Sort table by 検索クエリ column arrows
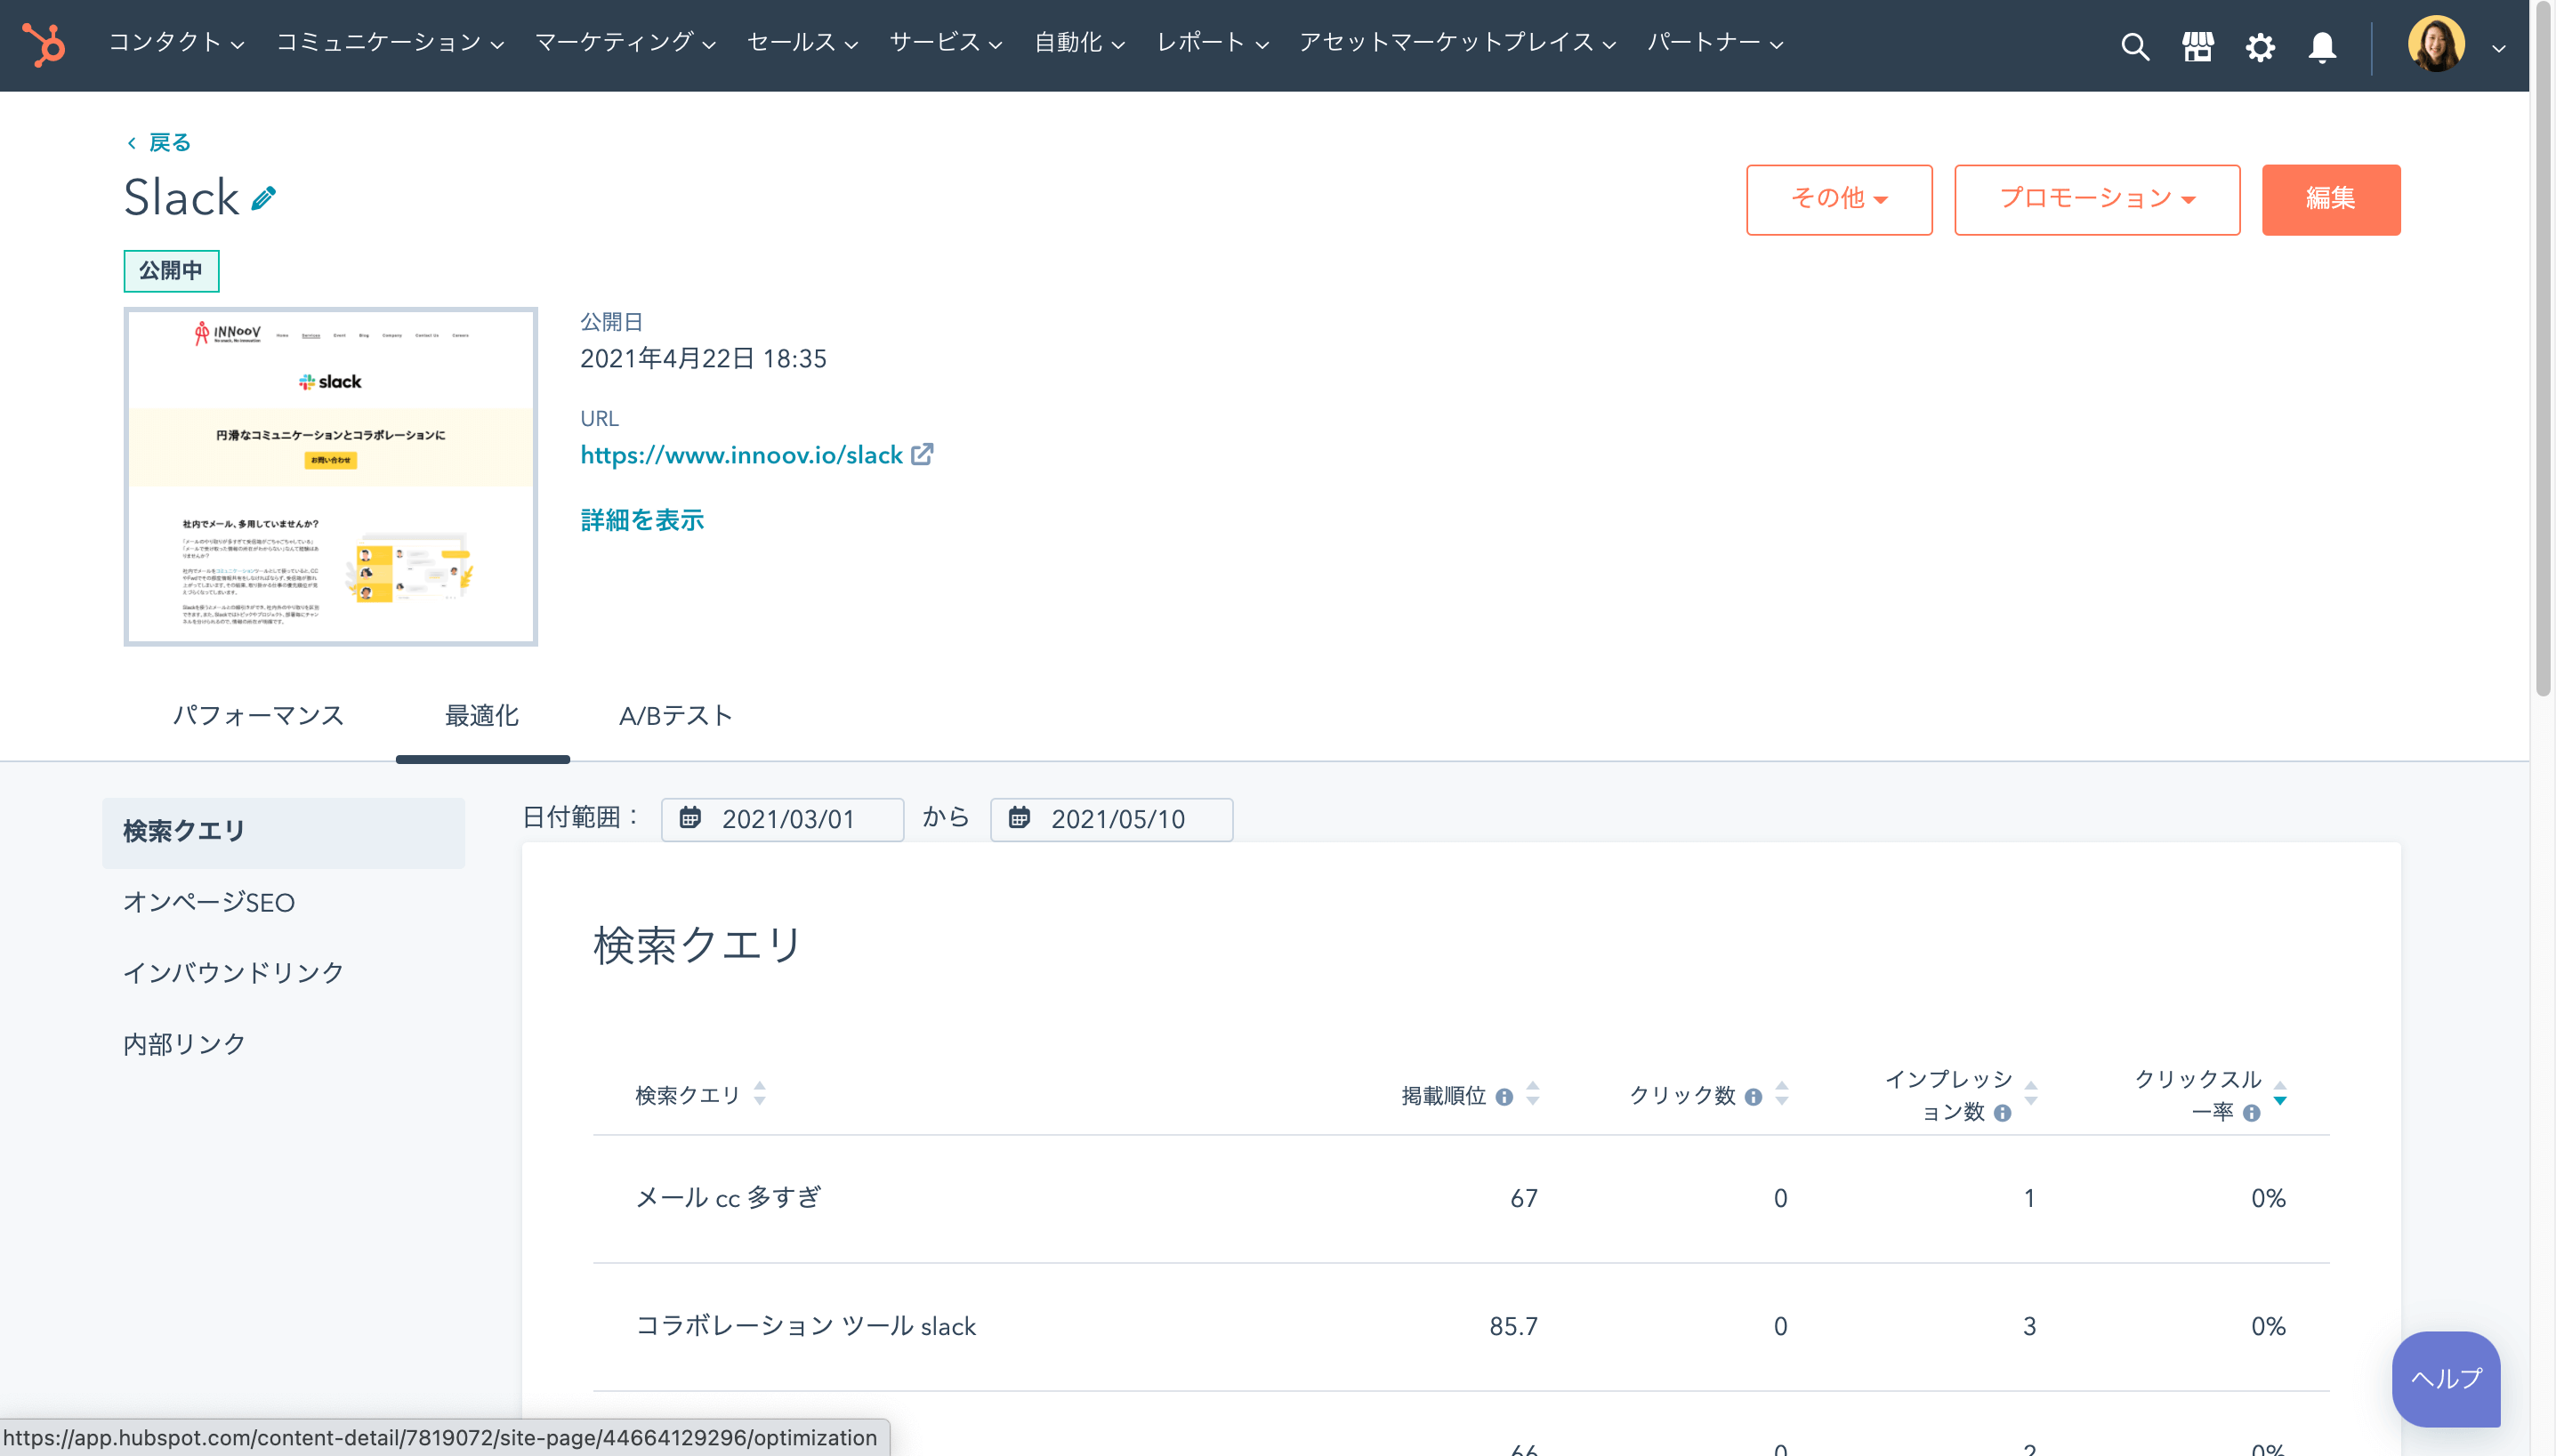 760,1093
